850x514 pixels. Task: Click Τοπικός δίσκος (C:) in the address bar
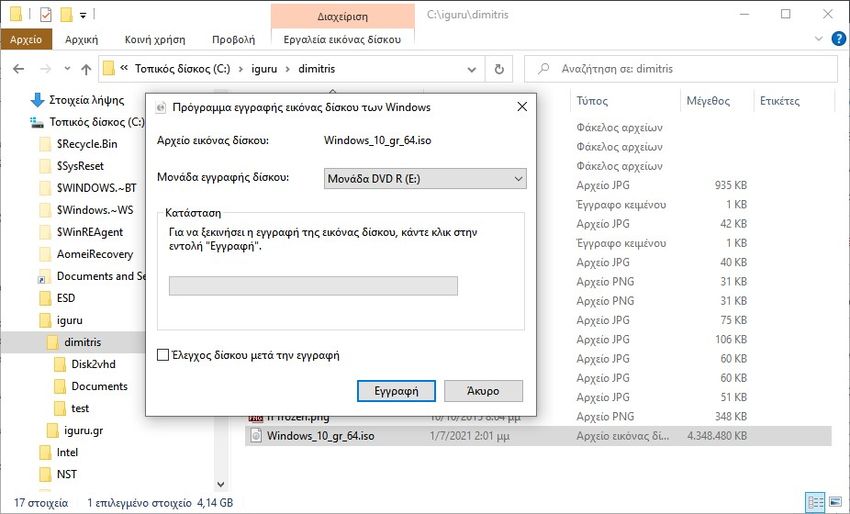pyautogui.click(x=183, y=69)
